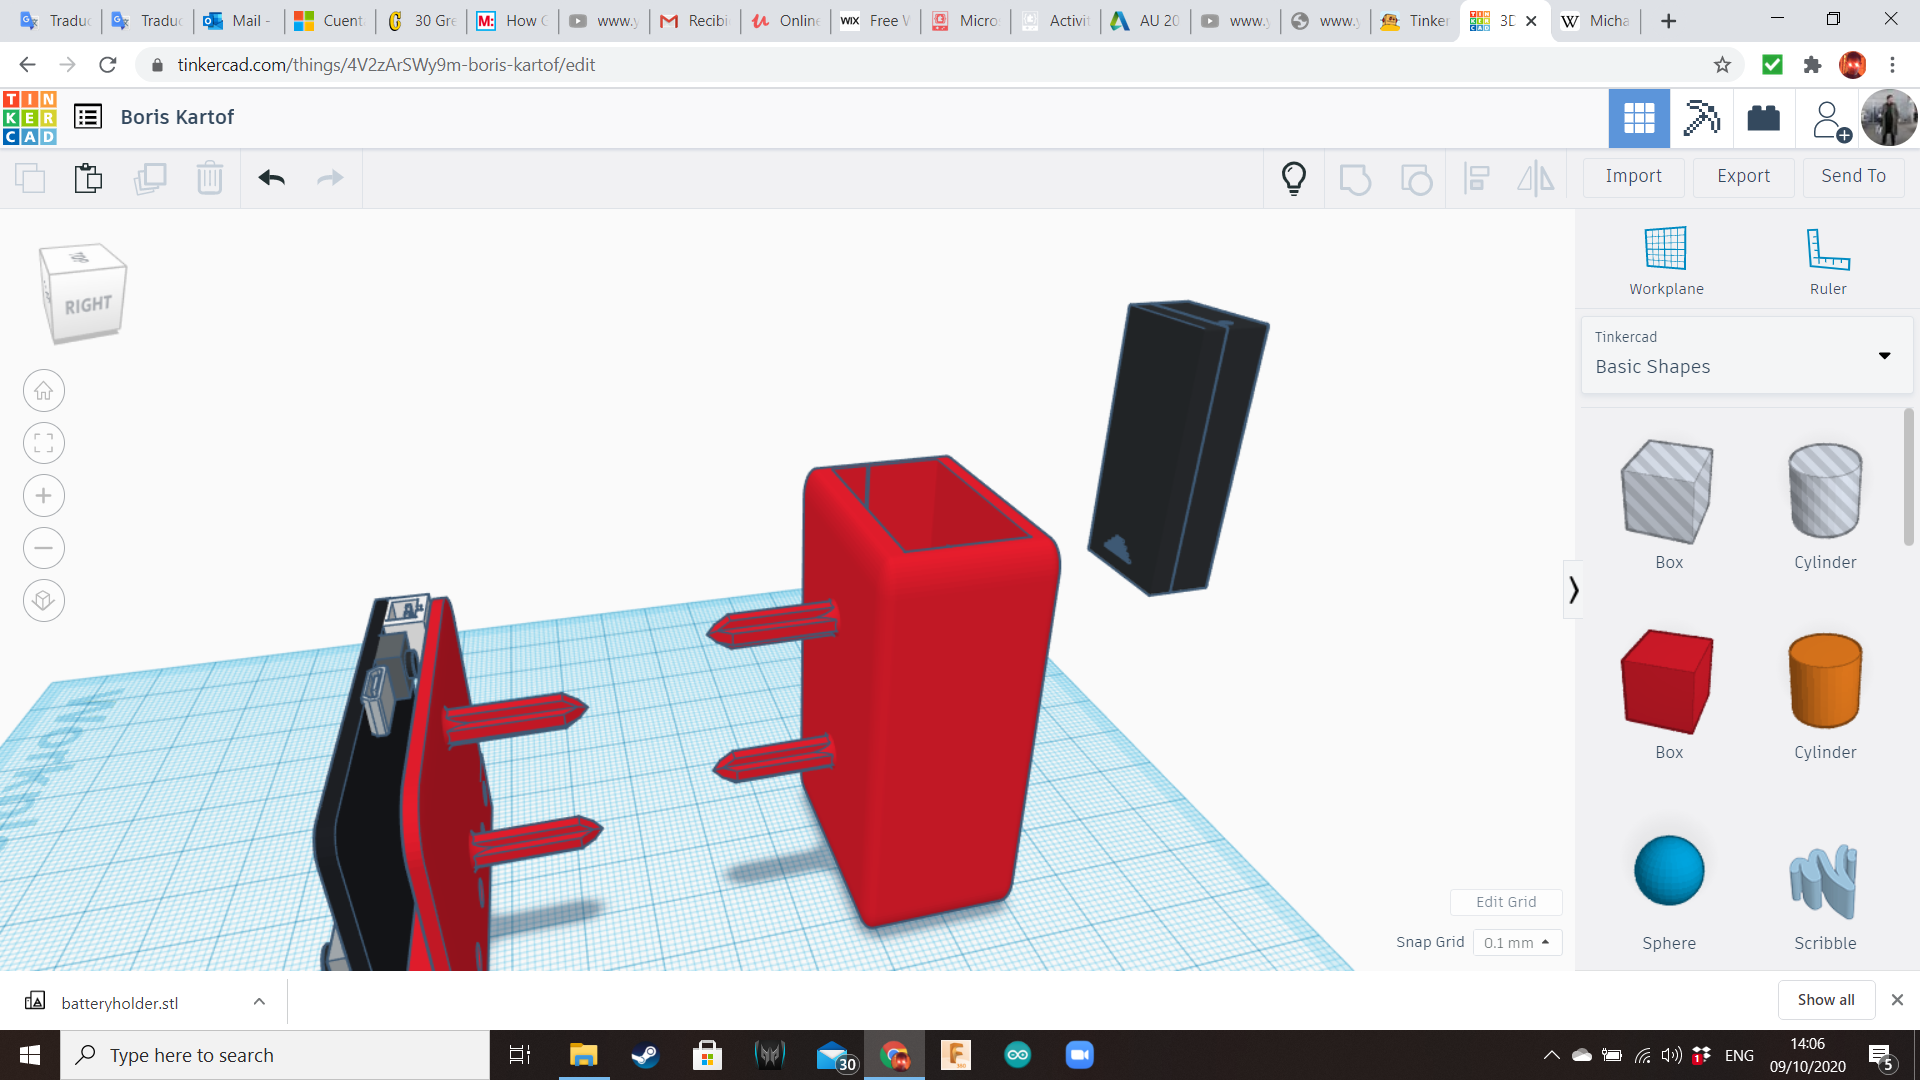Screen dimensions: 1920x1080
Task: Zoom in with the plus icon
Action: tap(44, 496)
